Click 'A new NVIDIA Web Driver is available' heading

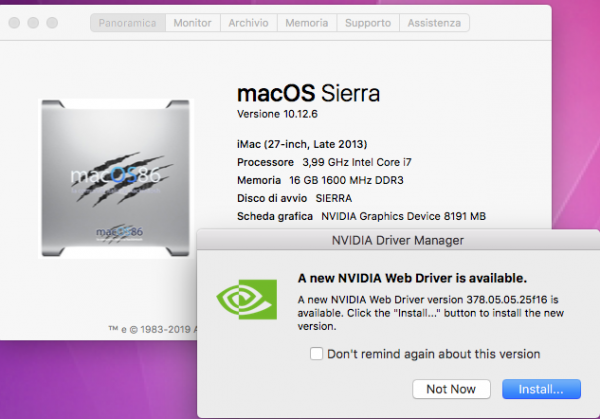[412, 278]
